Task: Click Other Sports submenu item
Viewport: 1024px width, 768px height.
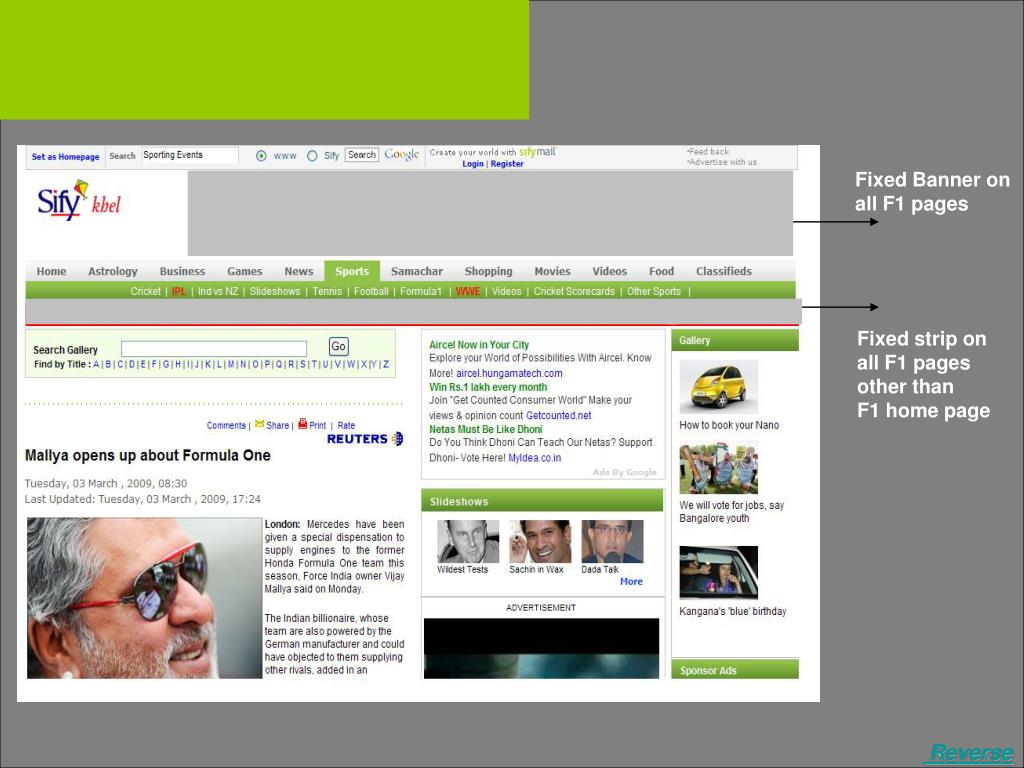Action: (654, 291)
